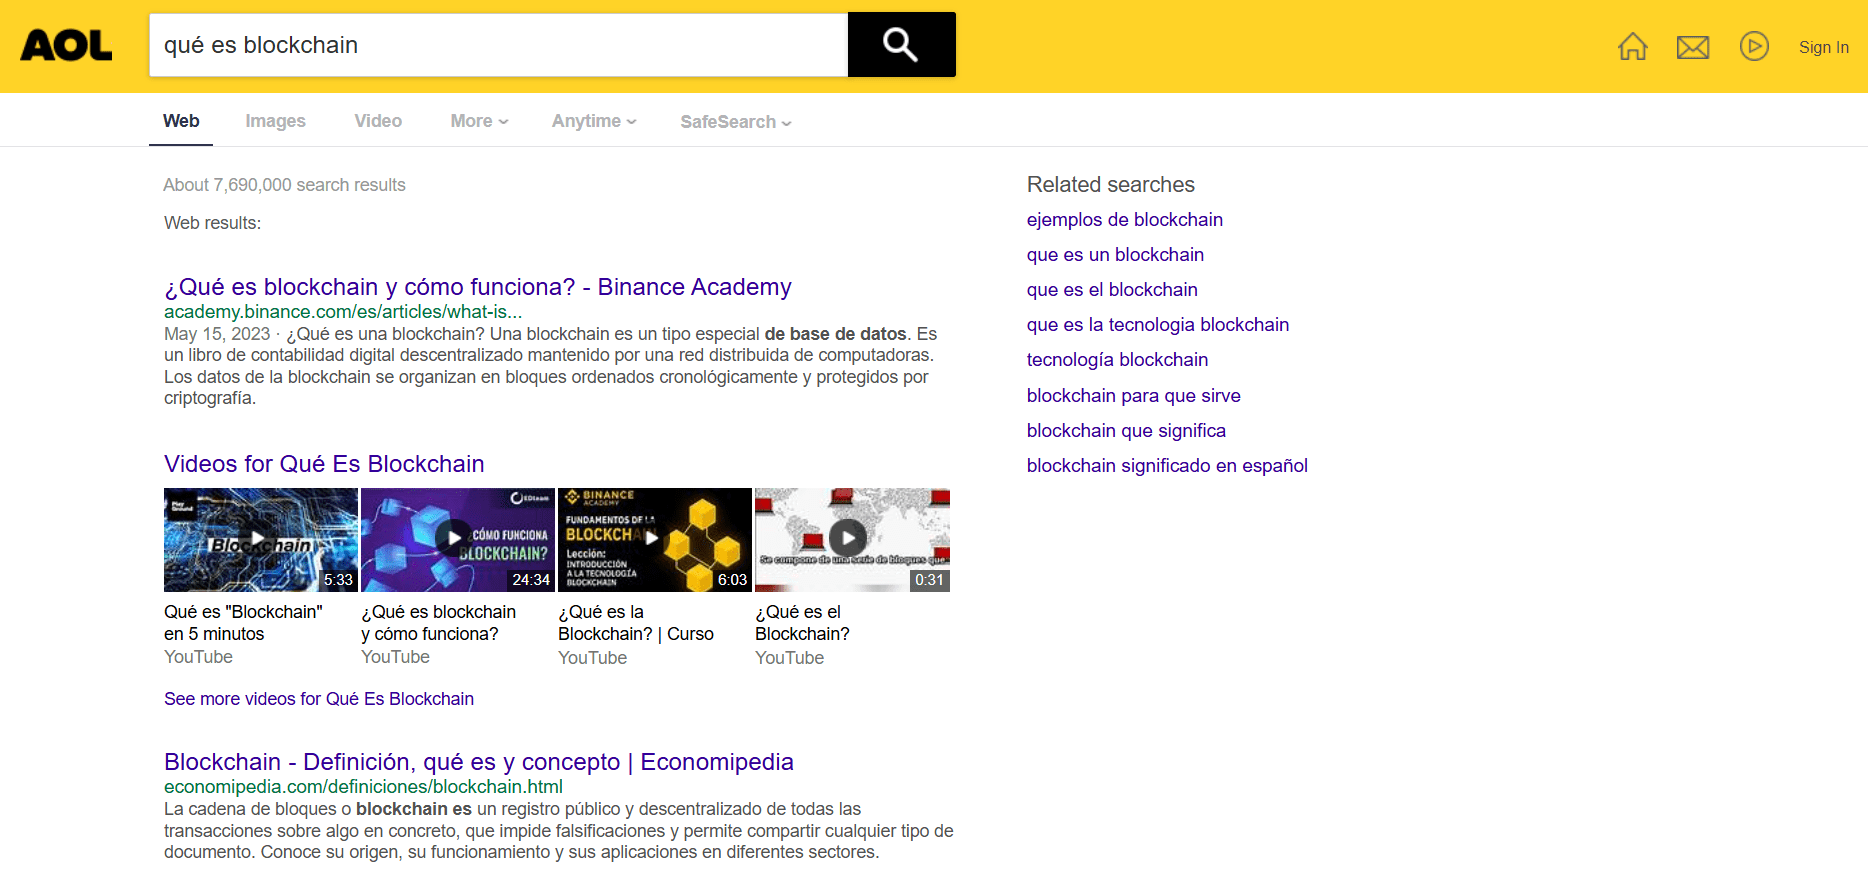Open 'Videos for Qué Es Blockchain' heading
Viewport: 1868px width, 869px height.
(x=324, y=464)
